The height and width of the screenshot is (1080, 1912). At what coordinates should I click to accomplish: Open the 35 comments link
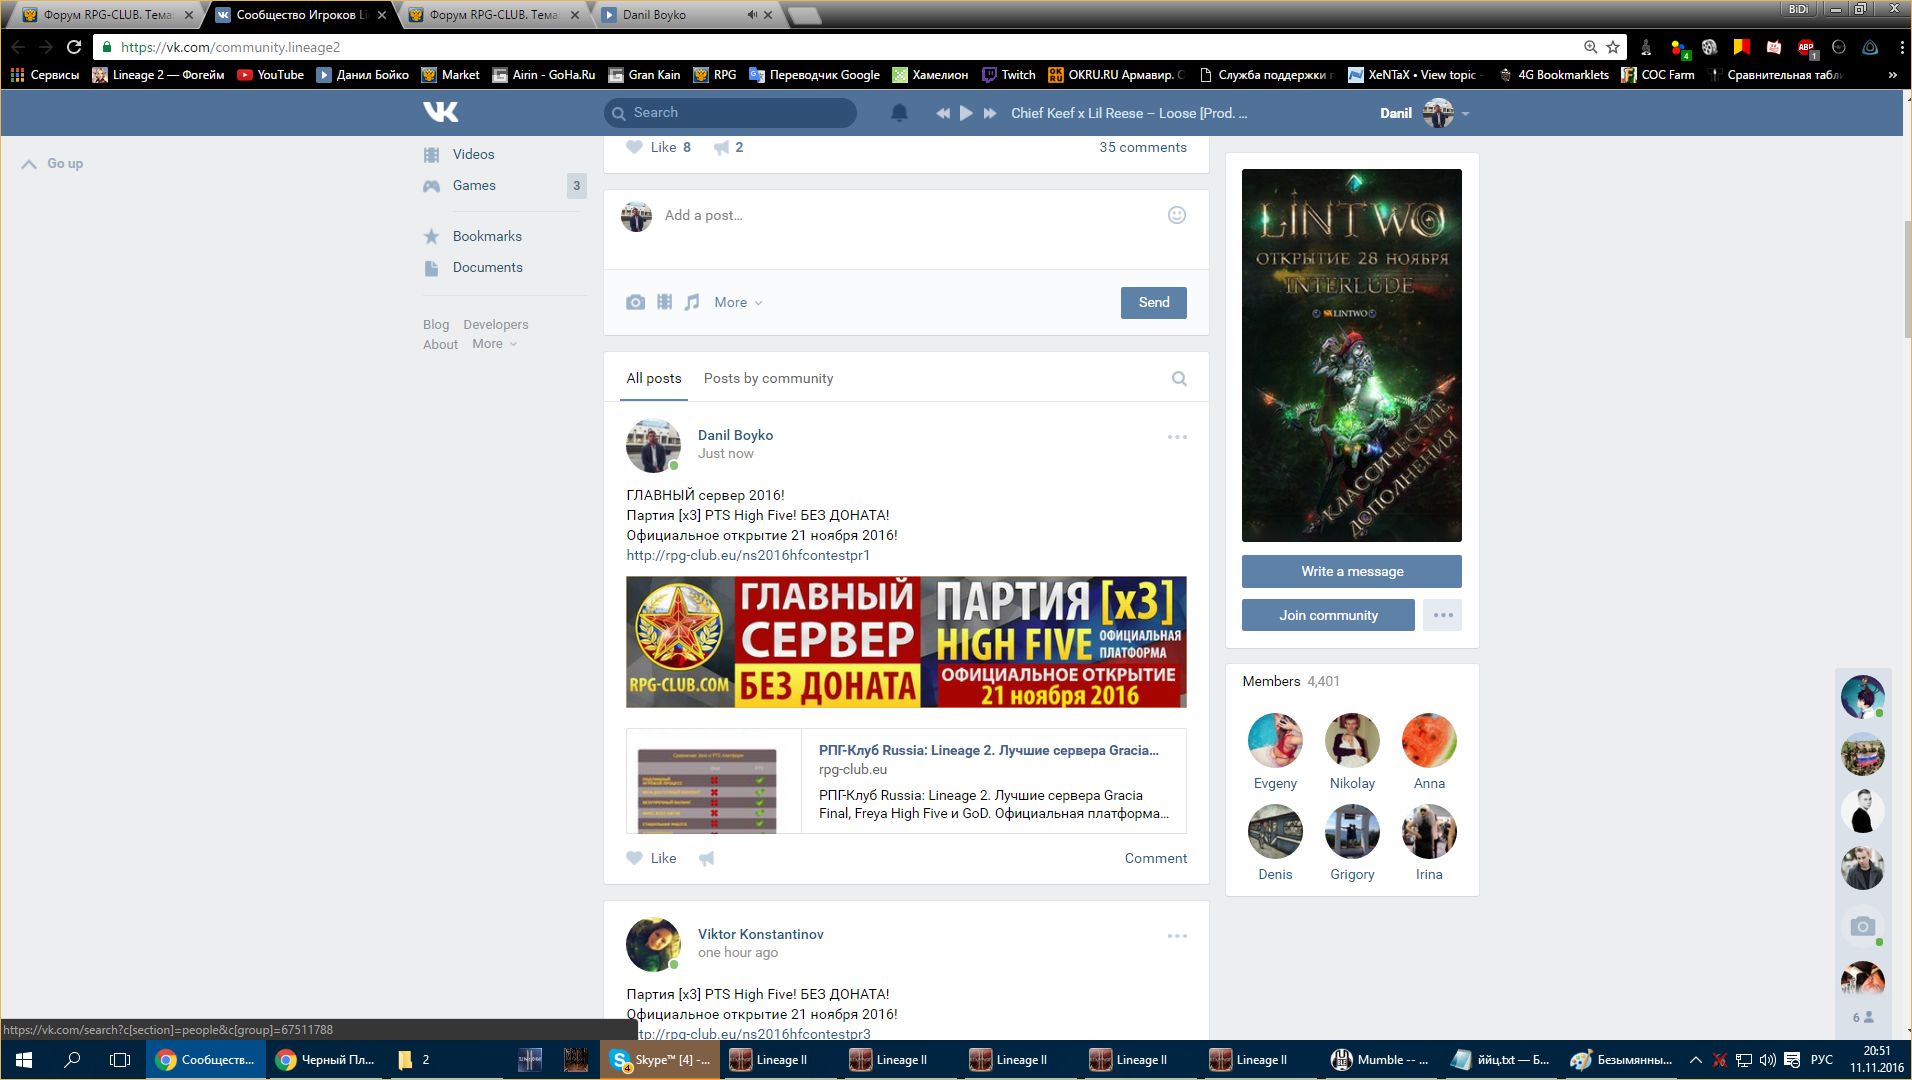(1143, 147)
